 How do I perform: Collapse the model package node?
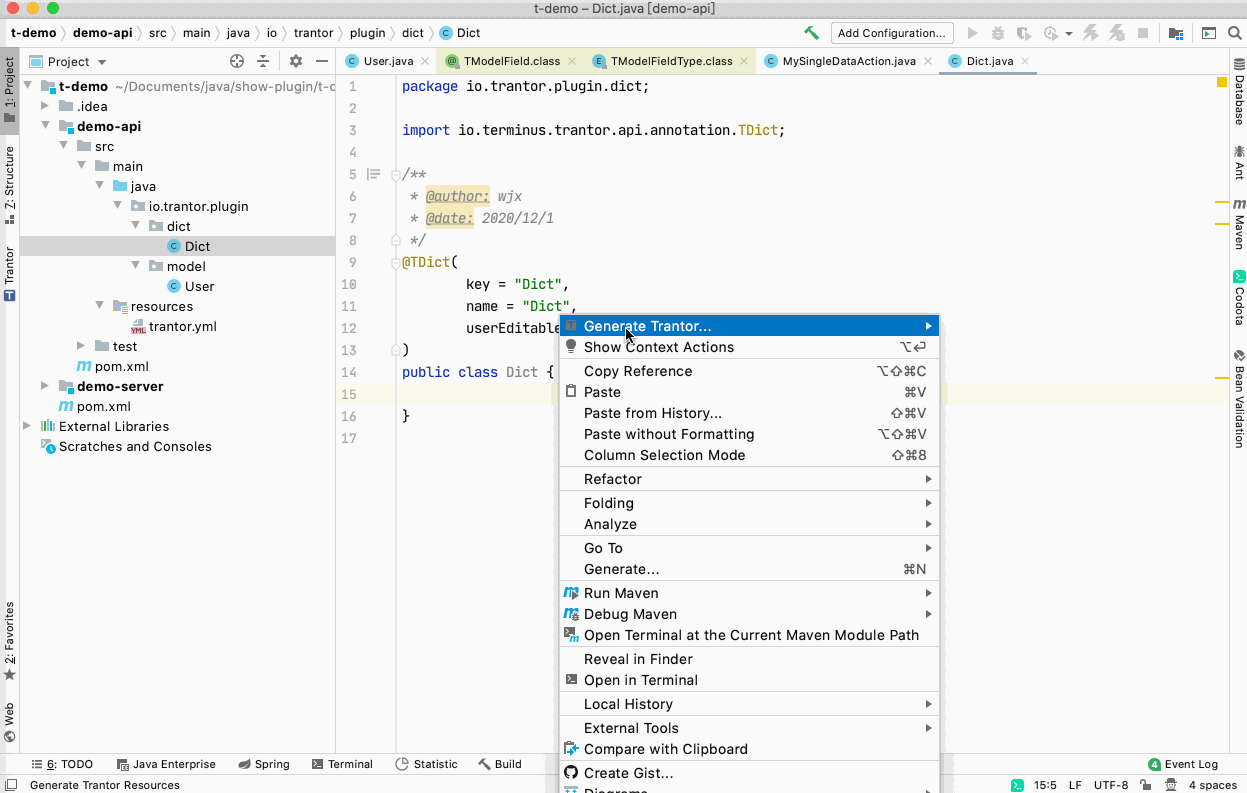tap(135, 266)
